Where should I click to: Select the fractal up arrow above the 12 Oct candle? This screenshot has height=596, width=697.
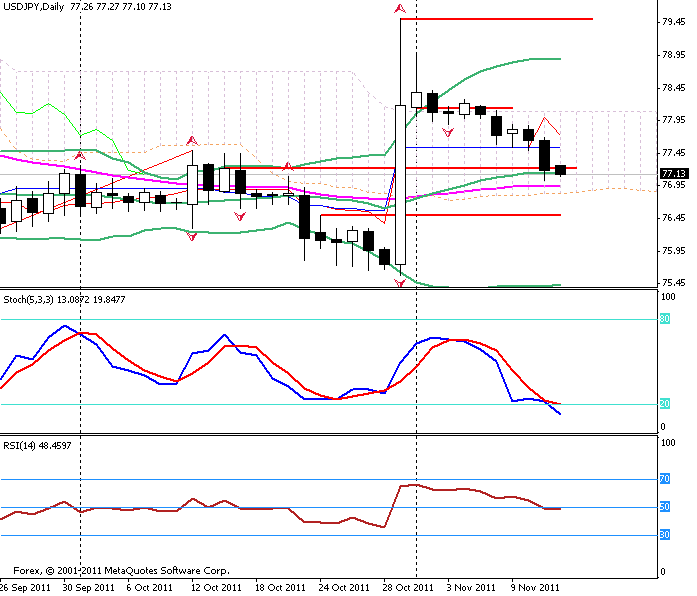(192, 141)
